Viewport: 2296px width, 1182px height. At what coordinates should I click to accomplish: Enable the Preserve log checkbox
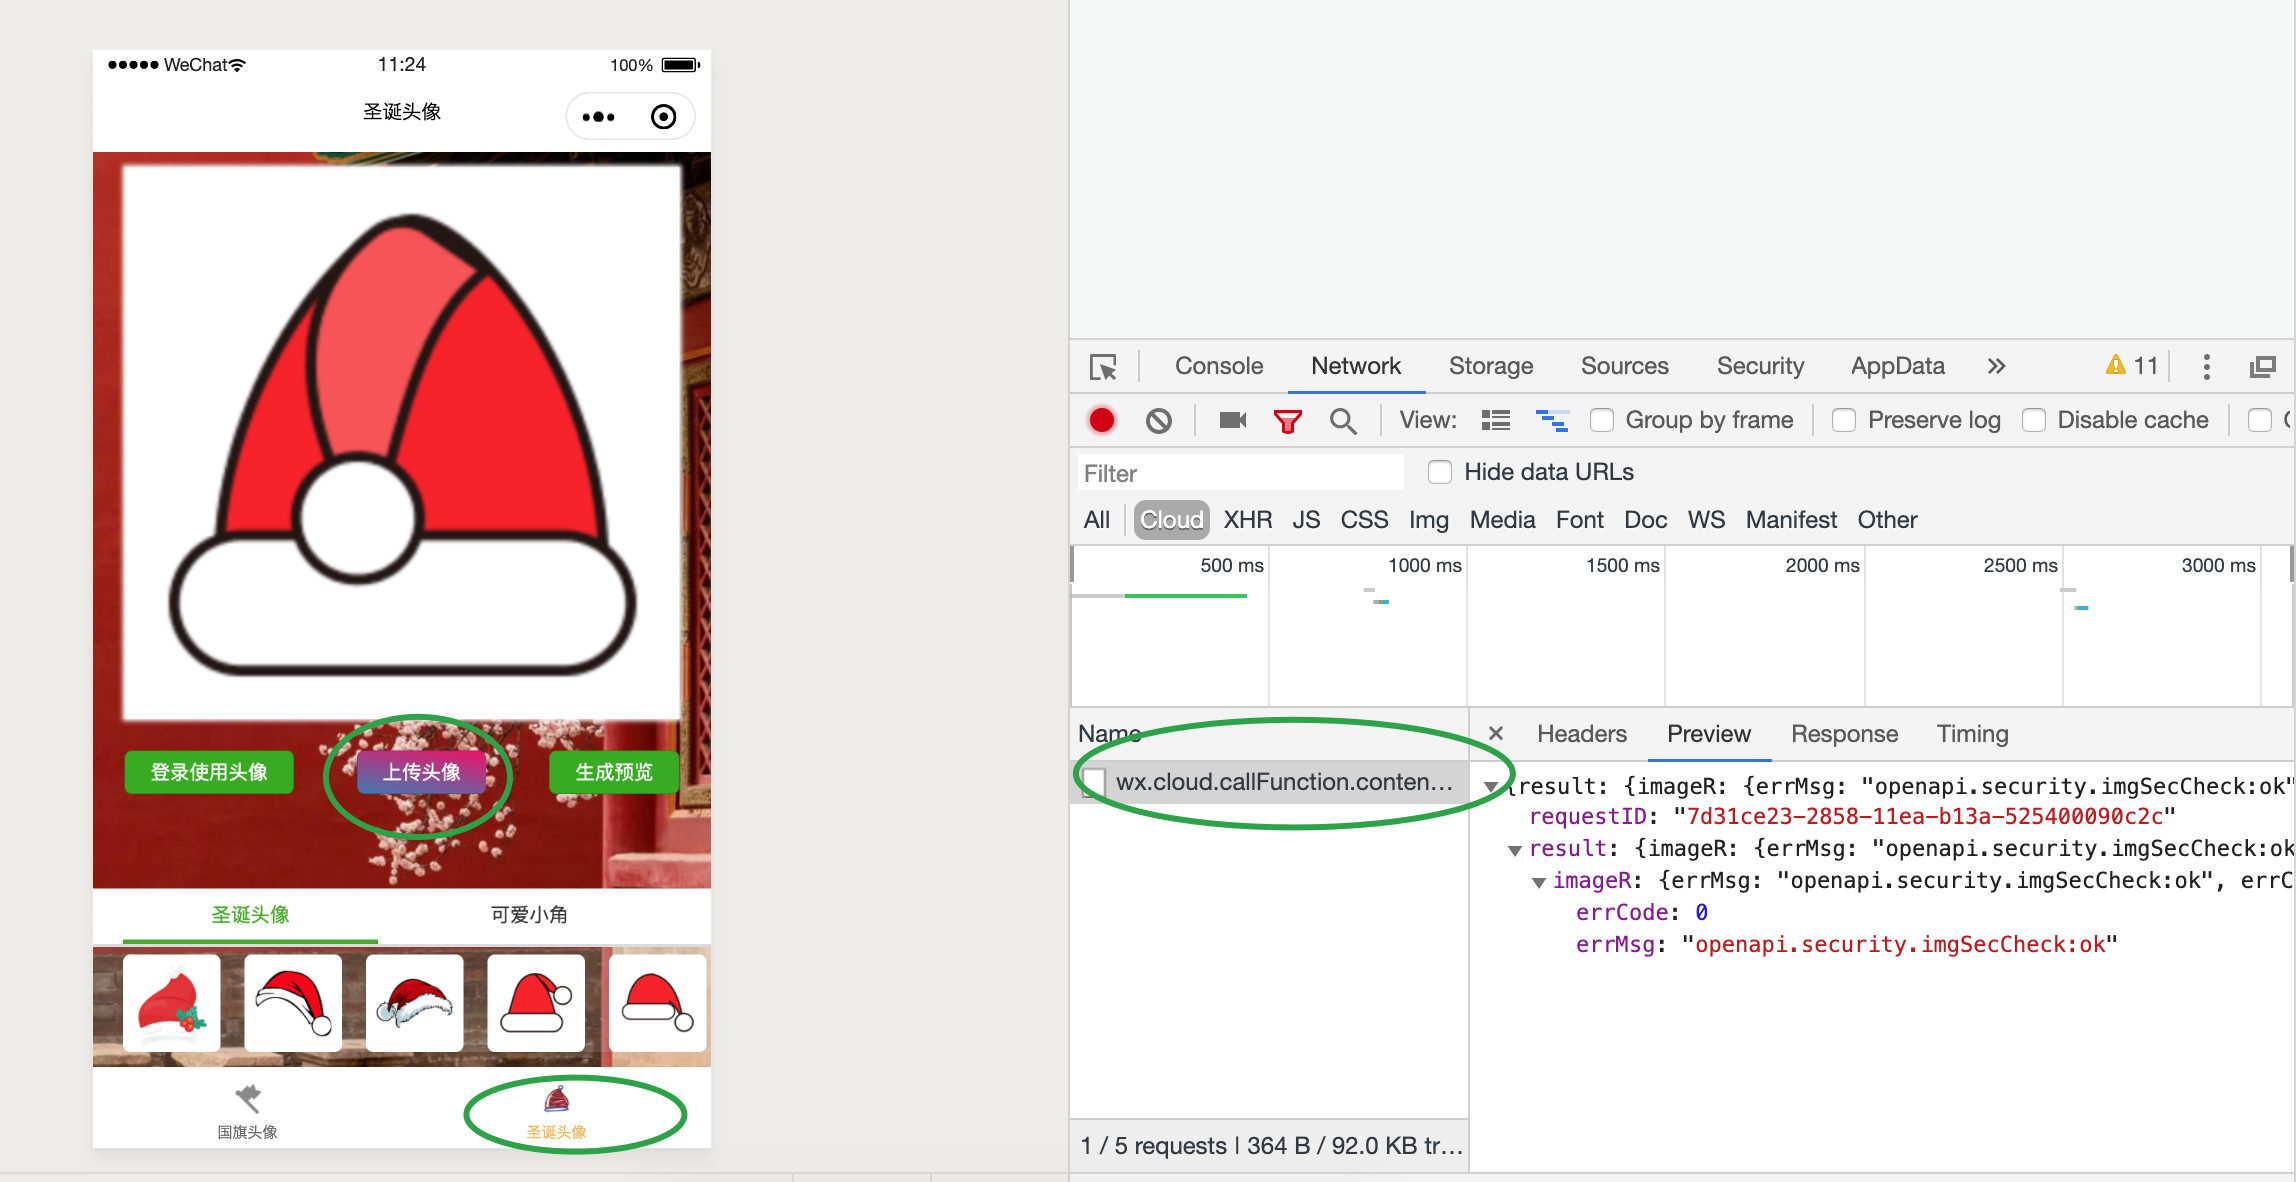click(1844, 420)
